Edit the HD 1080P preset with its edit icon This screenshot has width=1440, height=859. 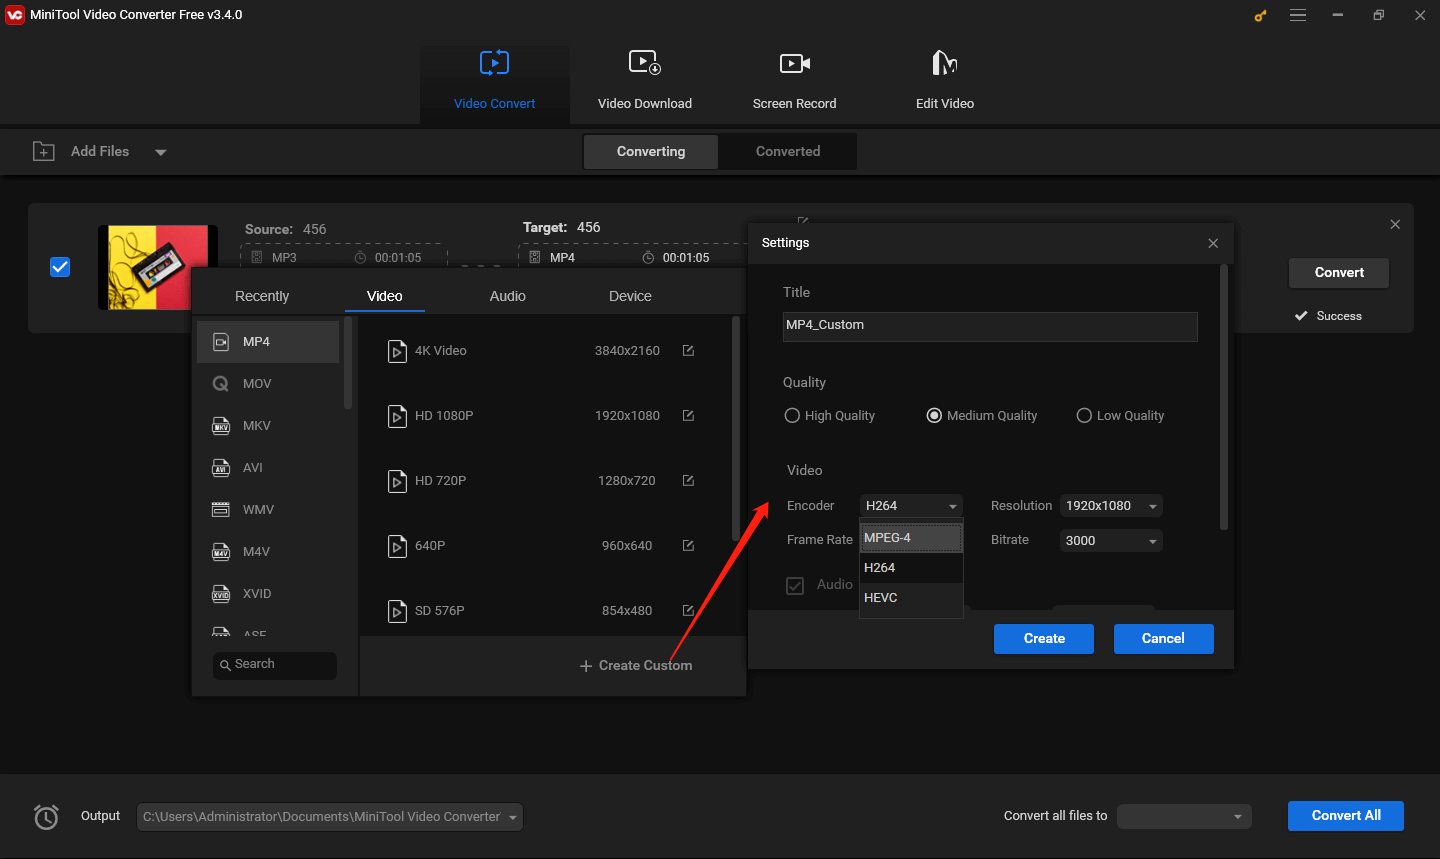pos(688,415)
